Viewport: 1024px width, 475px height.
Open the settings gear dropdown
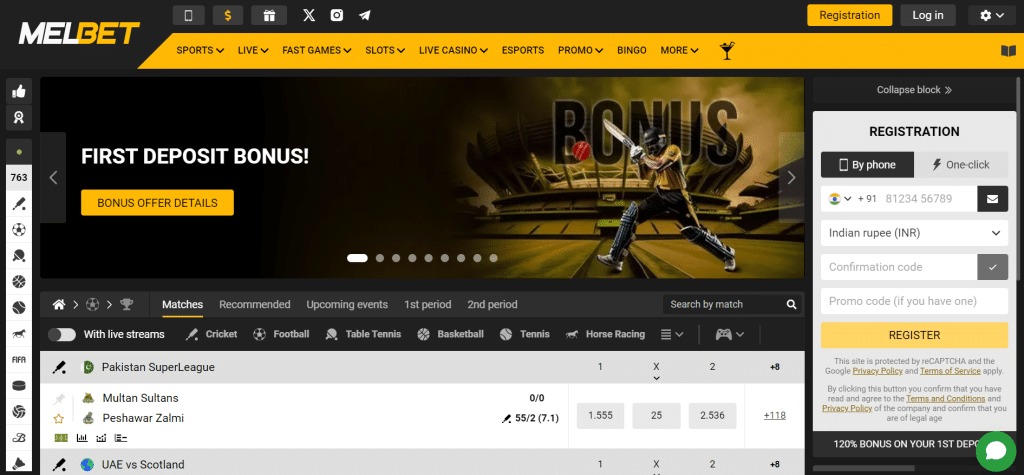pyautogui.click(x=992, y=15)
